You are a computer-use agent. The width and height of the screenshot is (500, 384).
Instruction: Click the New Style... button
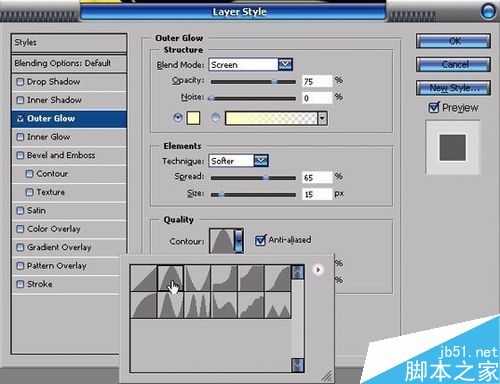coord(453,88)
